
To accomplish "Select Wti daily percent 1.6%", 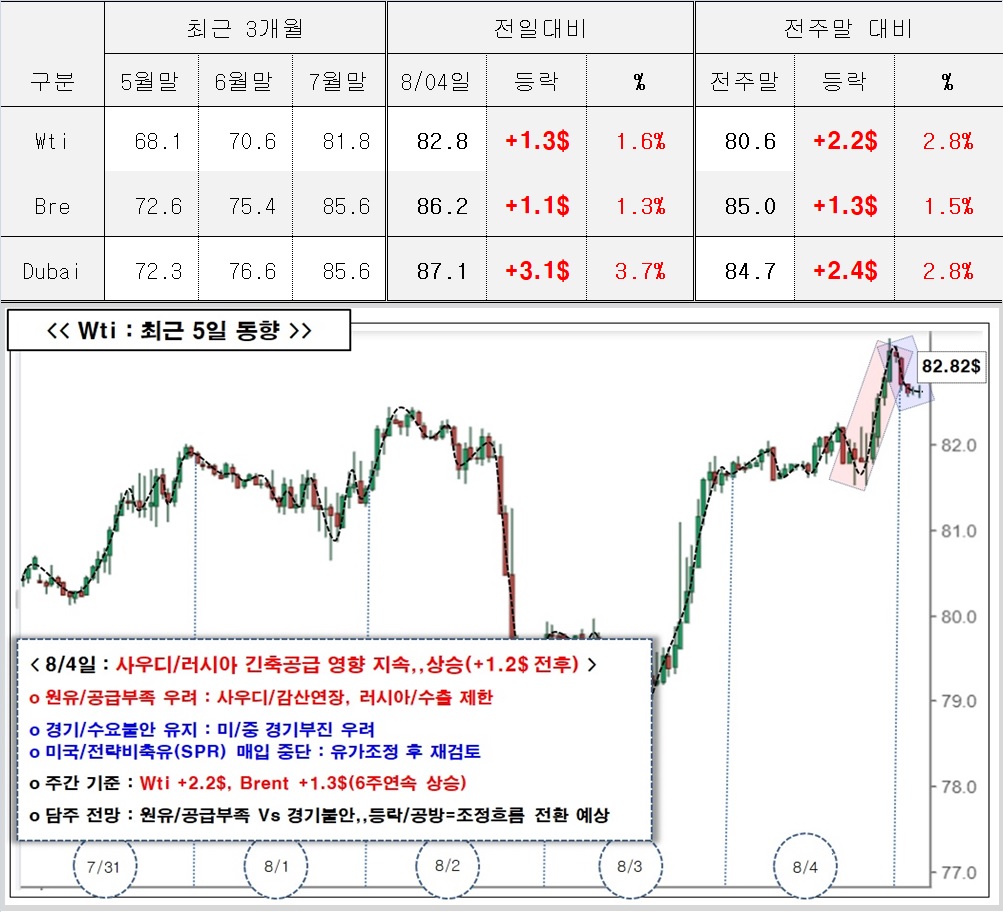I will coord(641,141).
